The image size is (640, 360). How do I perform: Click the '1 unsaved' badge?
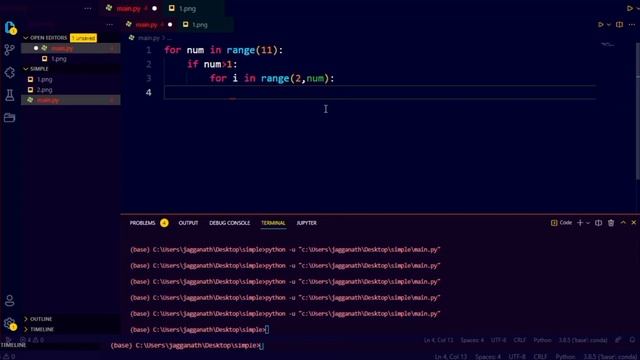pyautogui.click(x=83, y=38)
